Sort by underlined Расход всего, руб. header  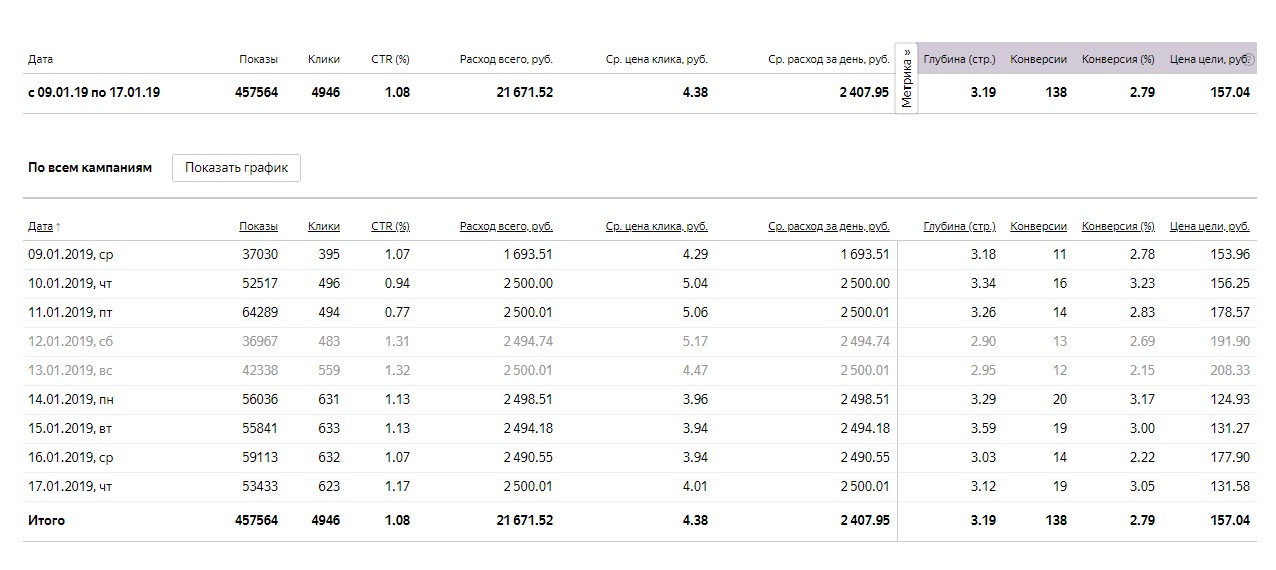point(506,227)
